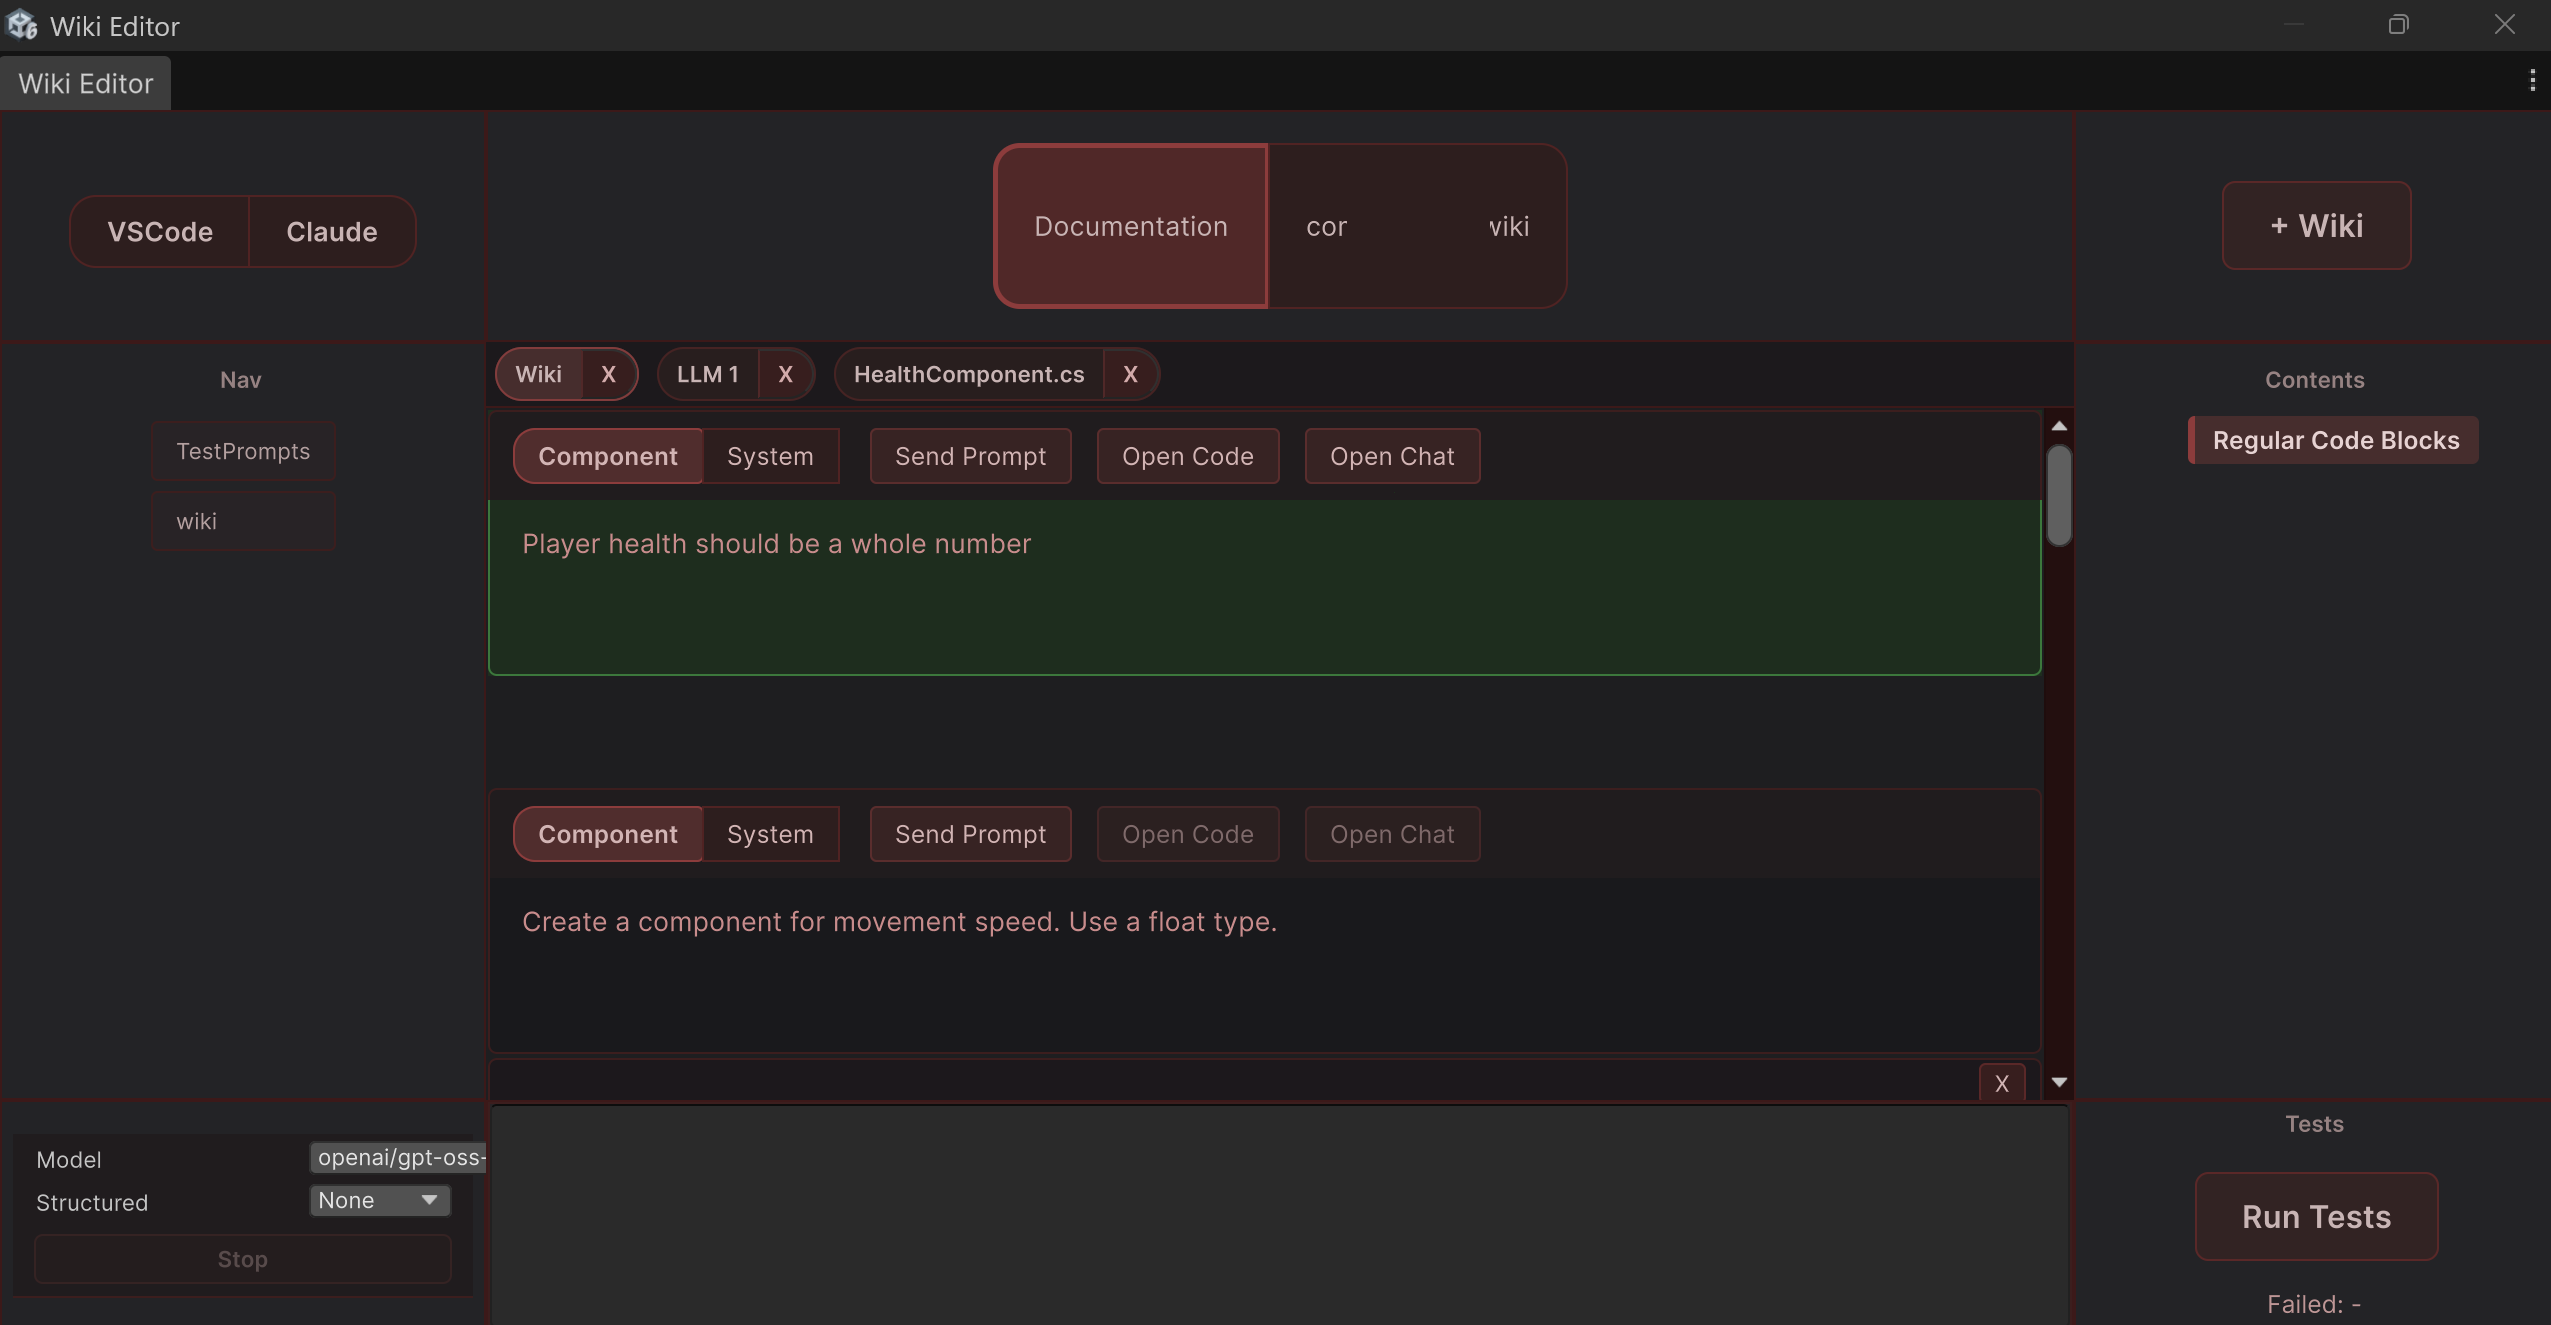Click the Wiki Editor app icon
Viewport: 2551px width, 1325px height.
pyautogui.click(x=21, y=25)
